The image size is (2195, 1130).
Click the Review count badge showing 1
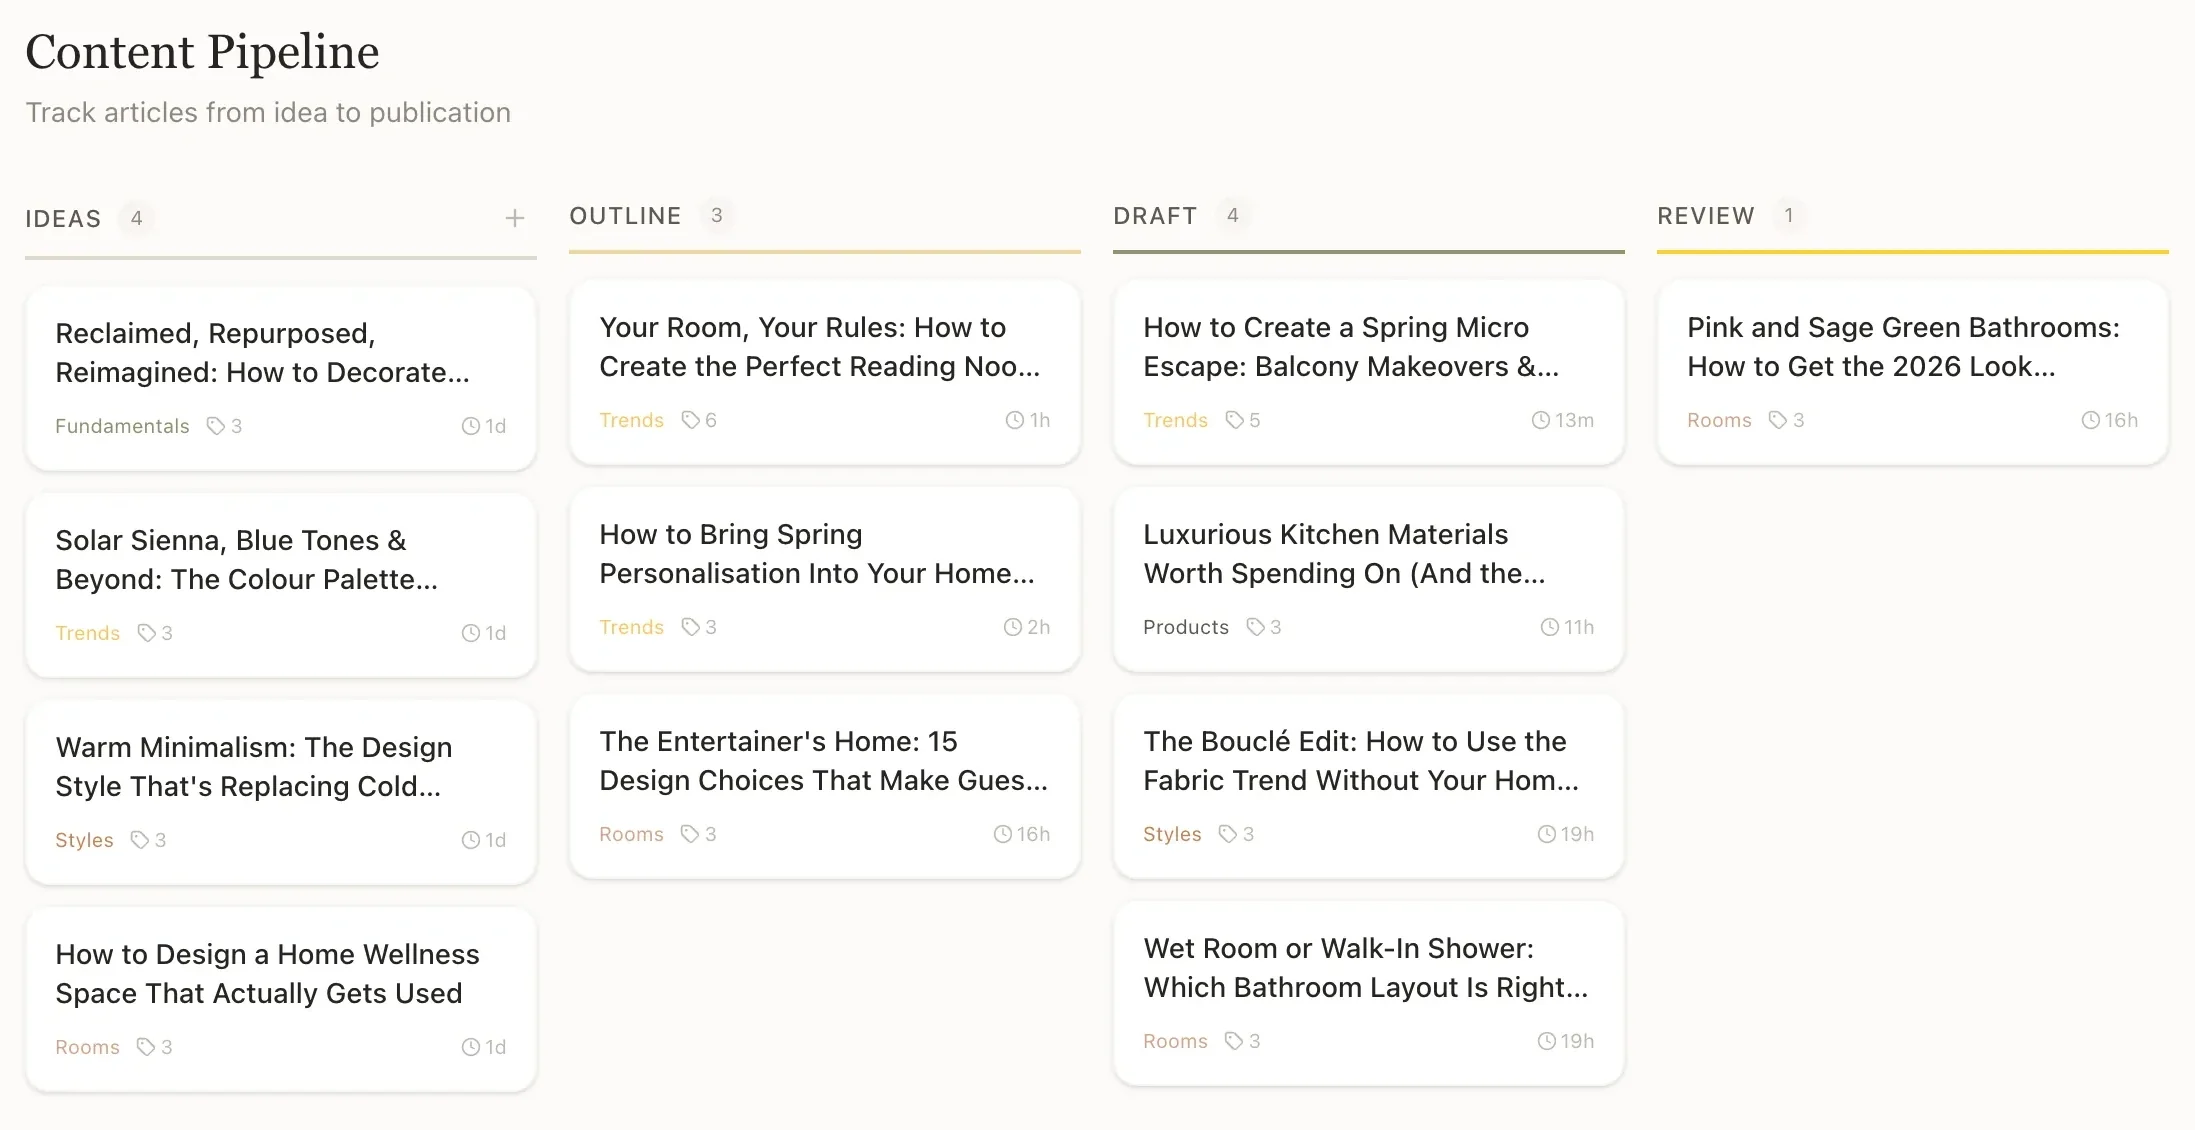click(1789, 215)
